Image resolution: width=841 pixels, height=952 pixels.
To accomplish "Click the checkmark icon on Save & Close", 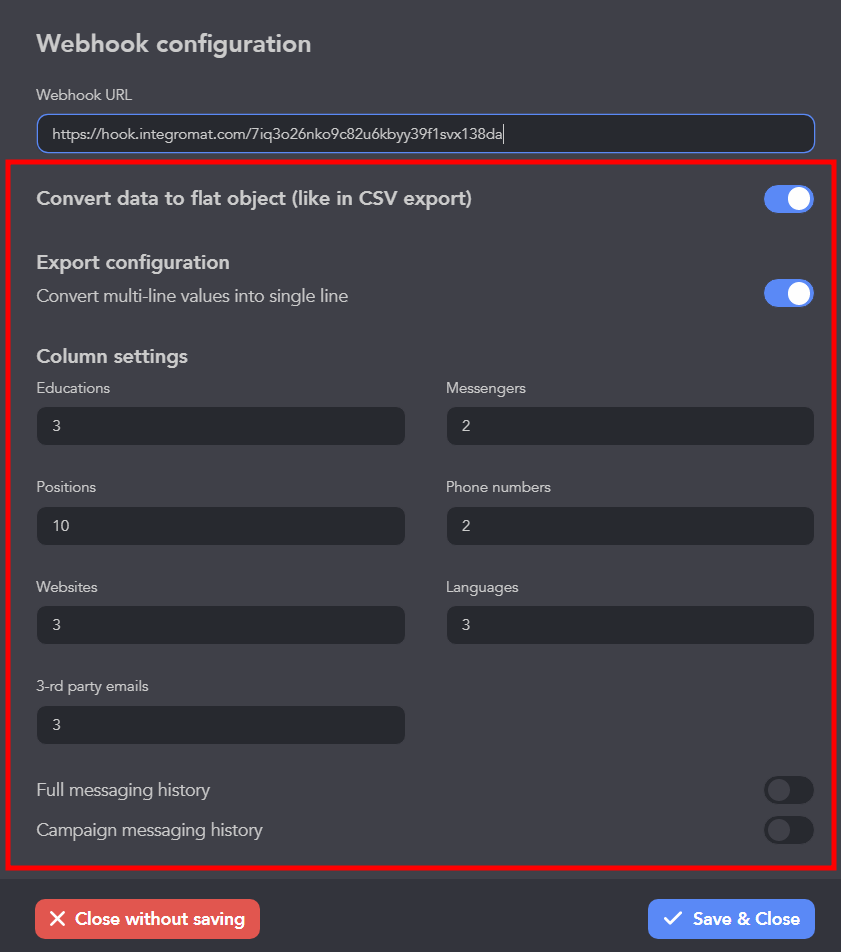I will [673, 919].
